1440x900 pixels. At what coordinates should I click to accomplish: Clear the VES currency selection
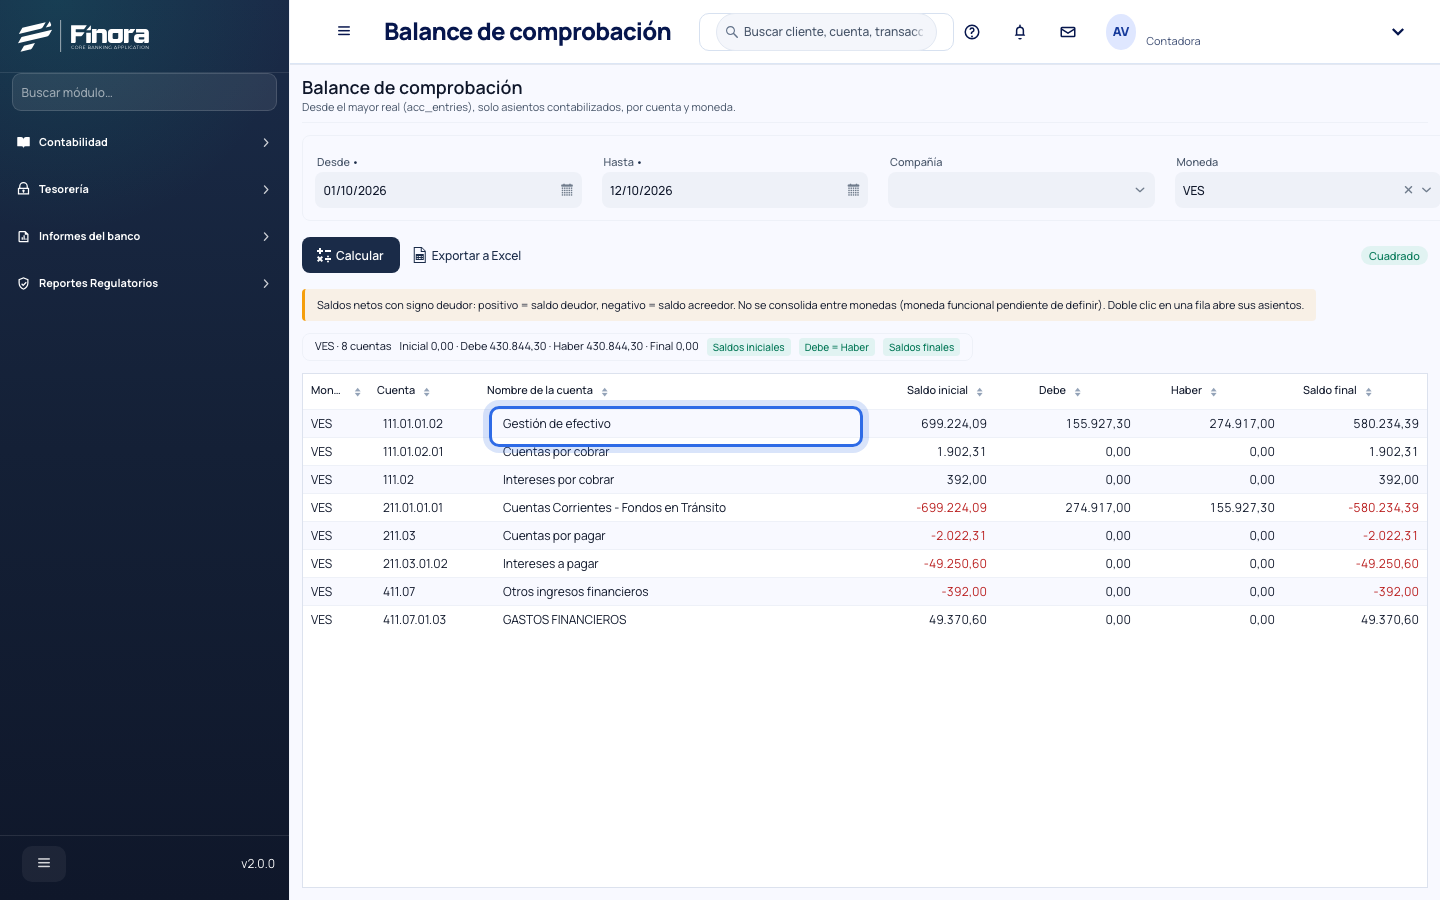click(1408, 190)
